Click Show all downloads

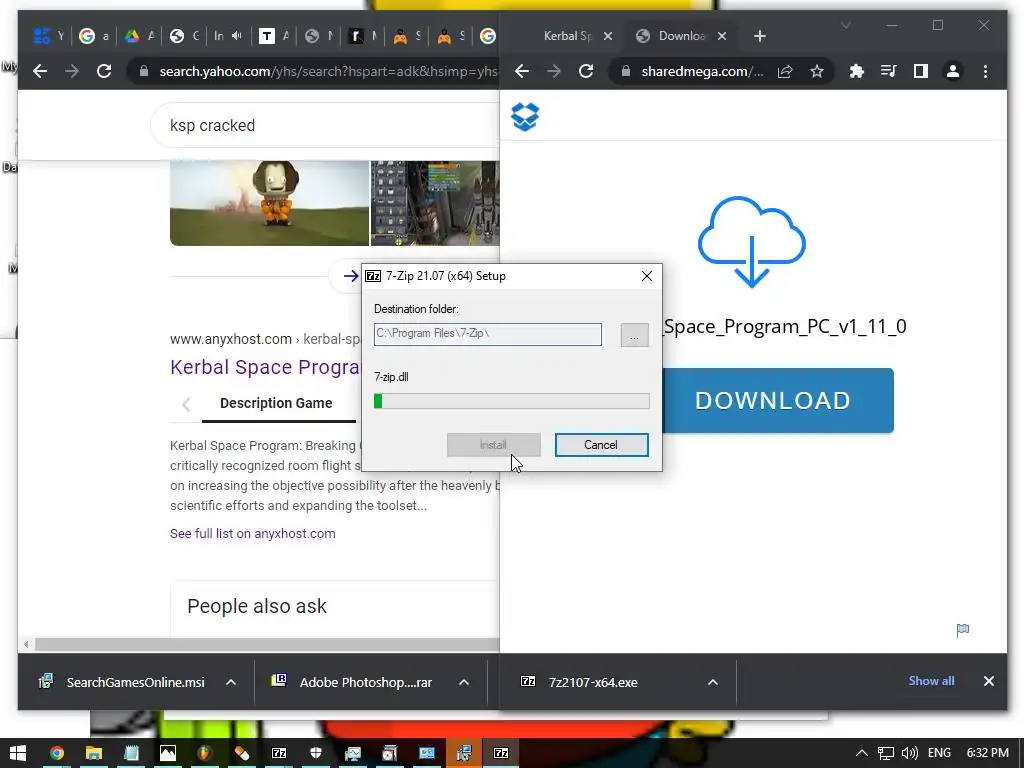tap(931, 680)
